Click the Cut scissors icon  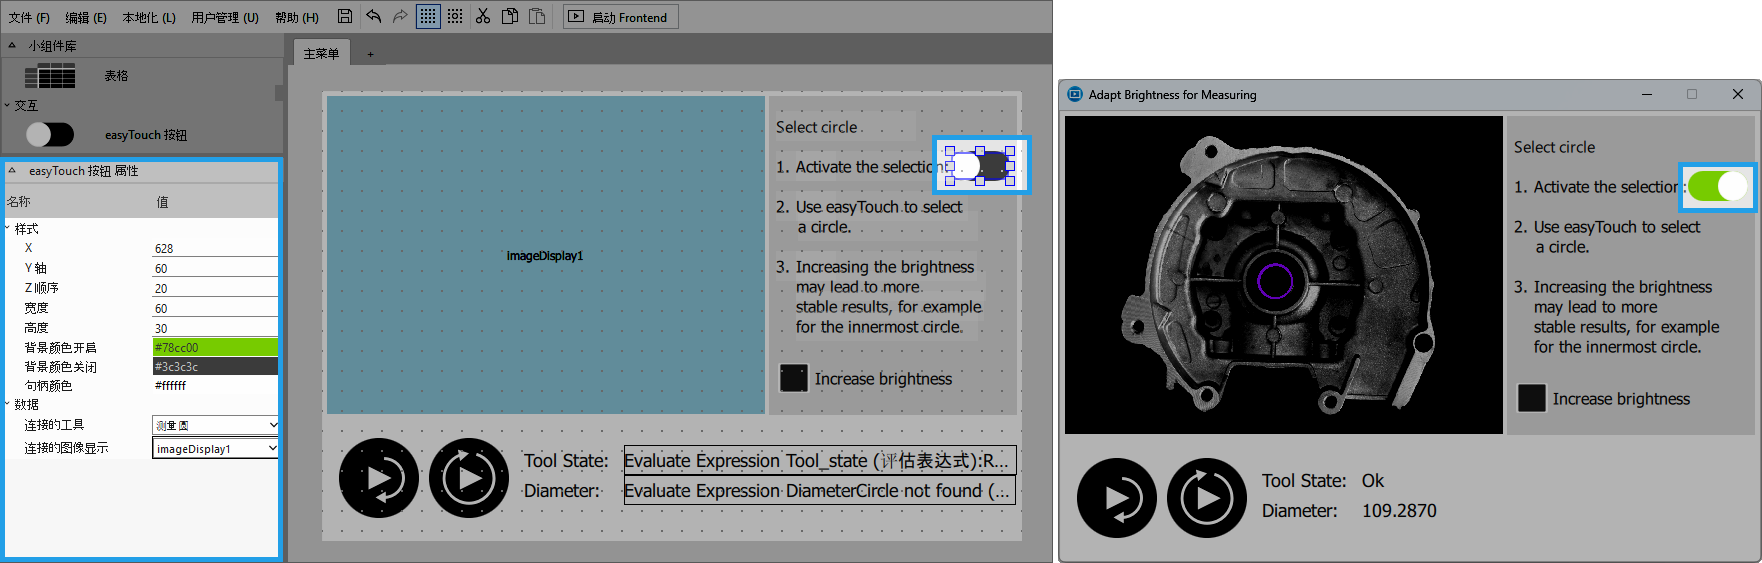pyautogui.click(x=483, y=16)
